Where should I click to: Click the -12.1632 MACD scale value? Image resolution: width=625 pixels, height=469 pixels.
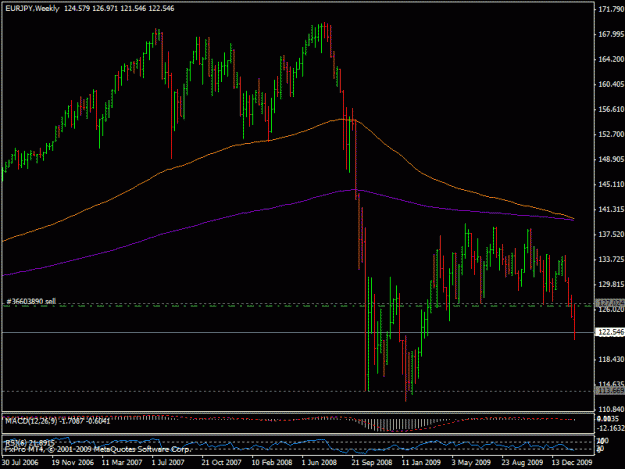coord(611,428)
